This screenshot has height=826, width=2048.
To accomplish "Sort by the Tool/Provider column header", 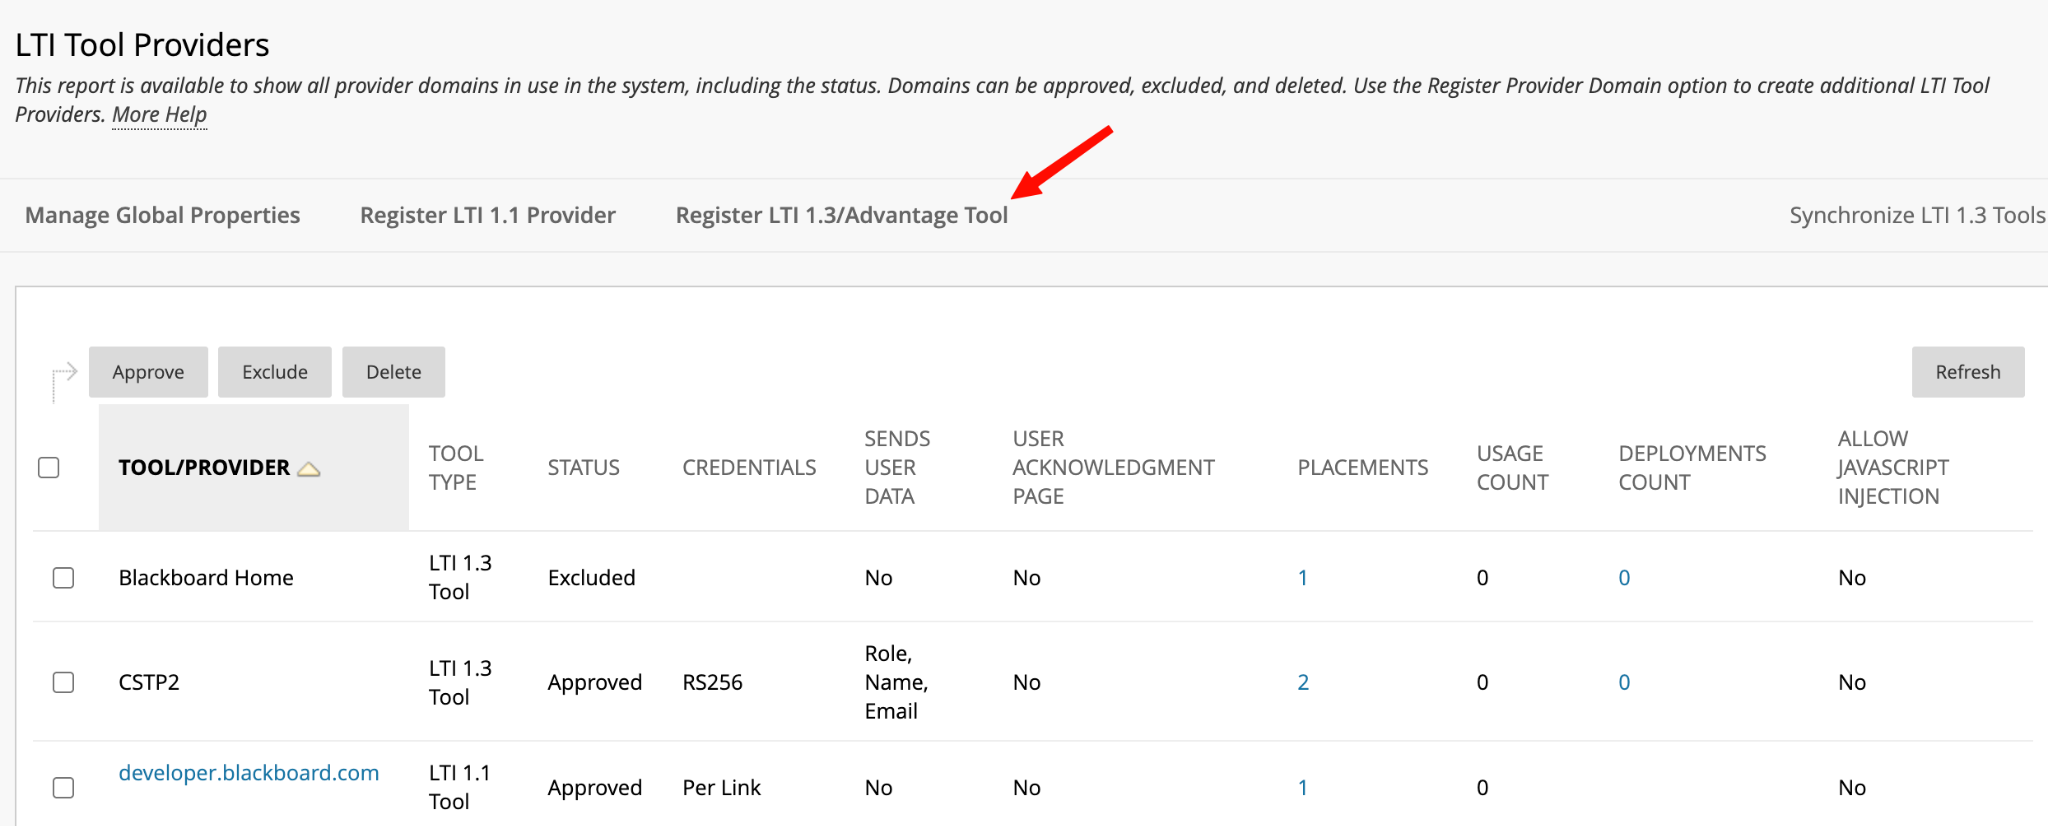I will pyautogui.click(x=204, y=467).
